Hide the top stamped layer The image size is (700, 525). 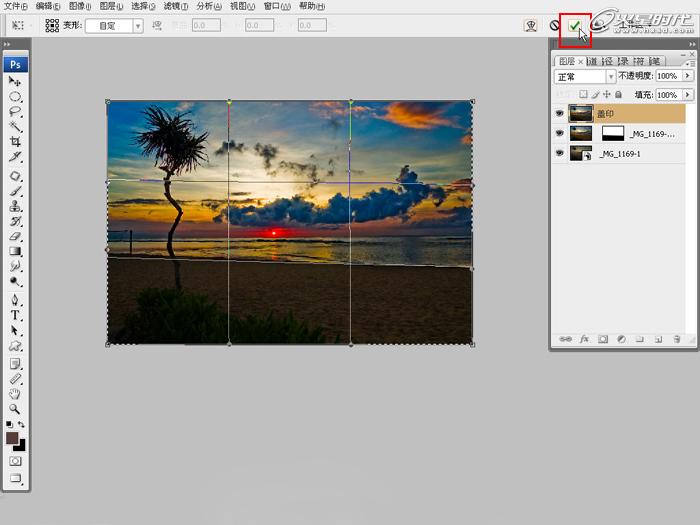point(559,113)
